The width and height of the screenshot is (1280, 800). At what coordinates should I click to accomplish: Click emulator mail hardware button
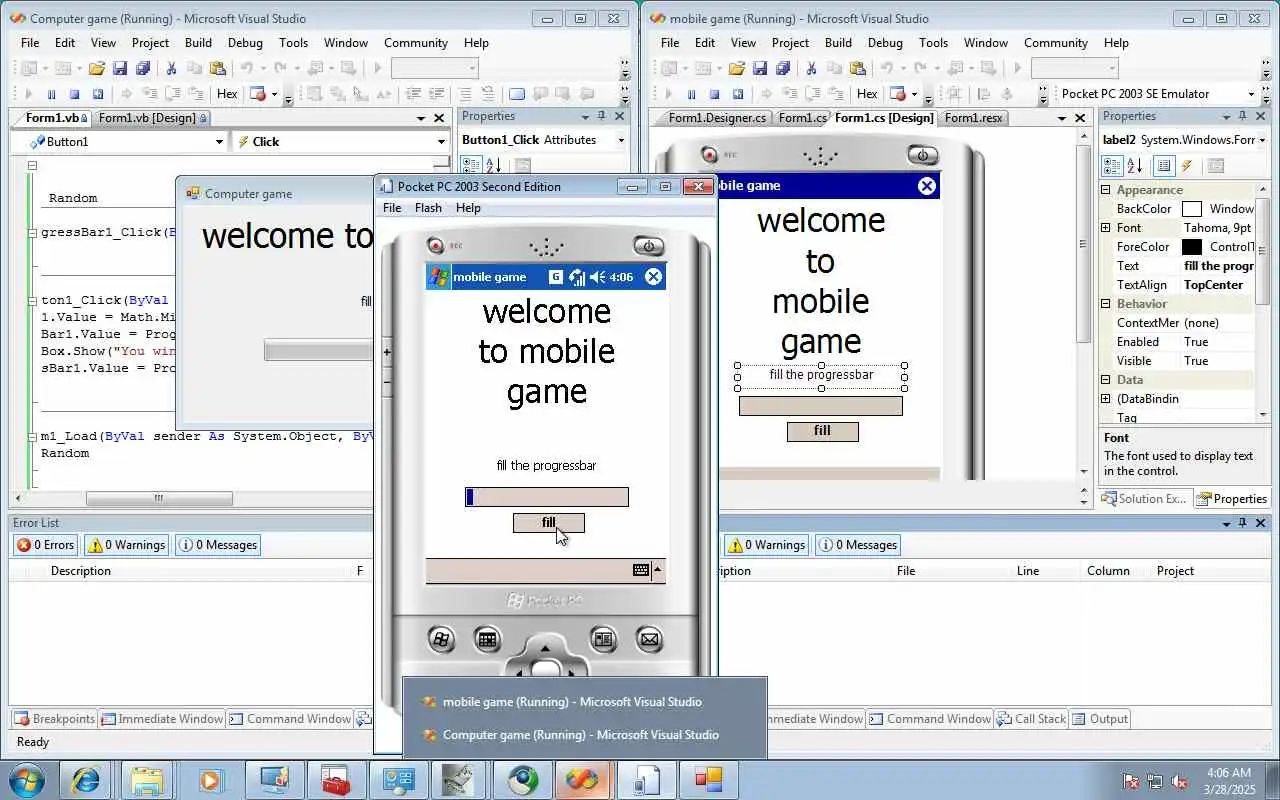[650, 640]
